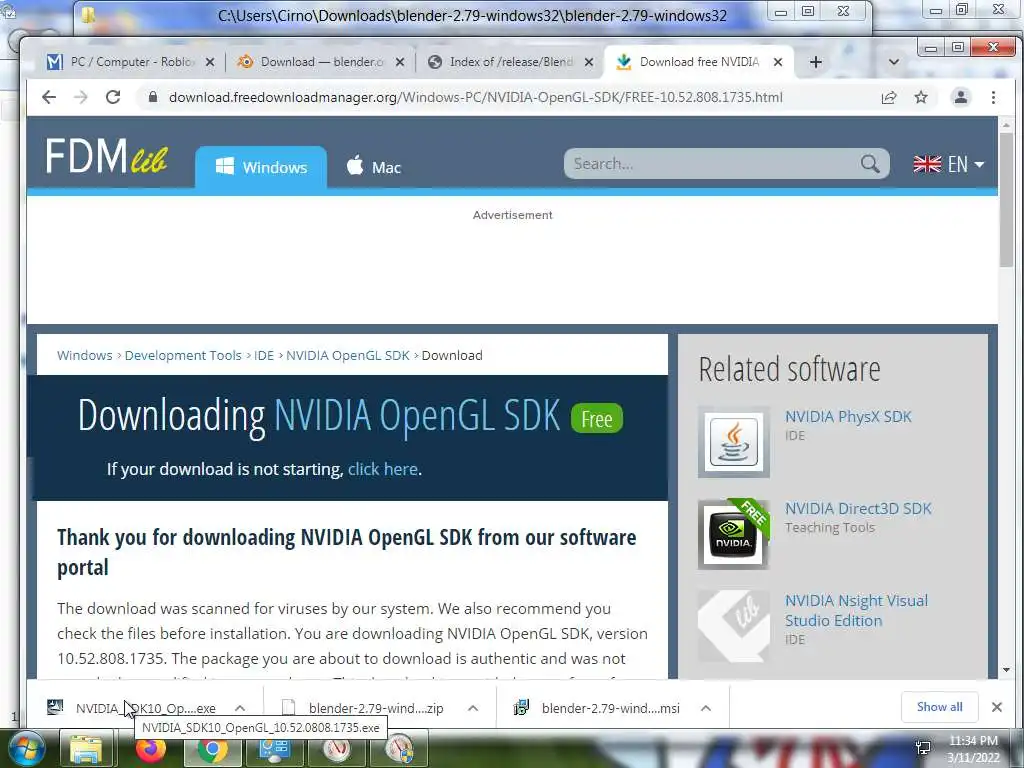Click Show all downloads button
Image resolution: width=1024 pixels, height=768 pixels.
pyautogui.click(x=939, y=707)
